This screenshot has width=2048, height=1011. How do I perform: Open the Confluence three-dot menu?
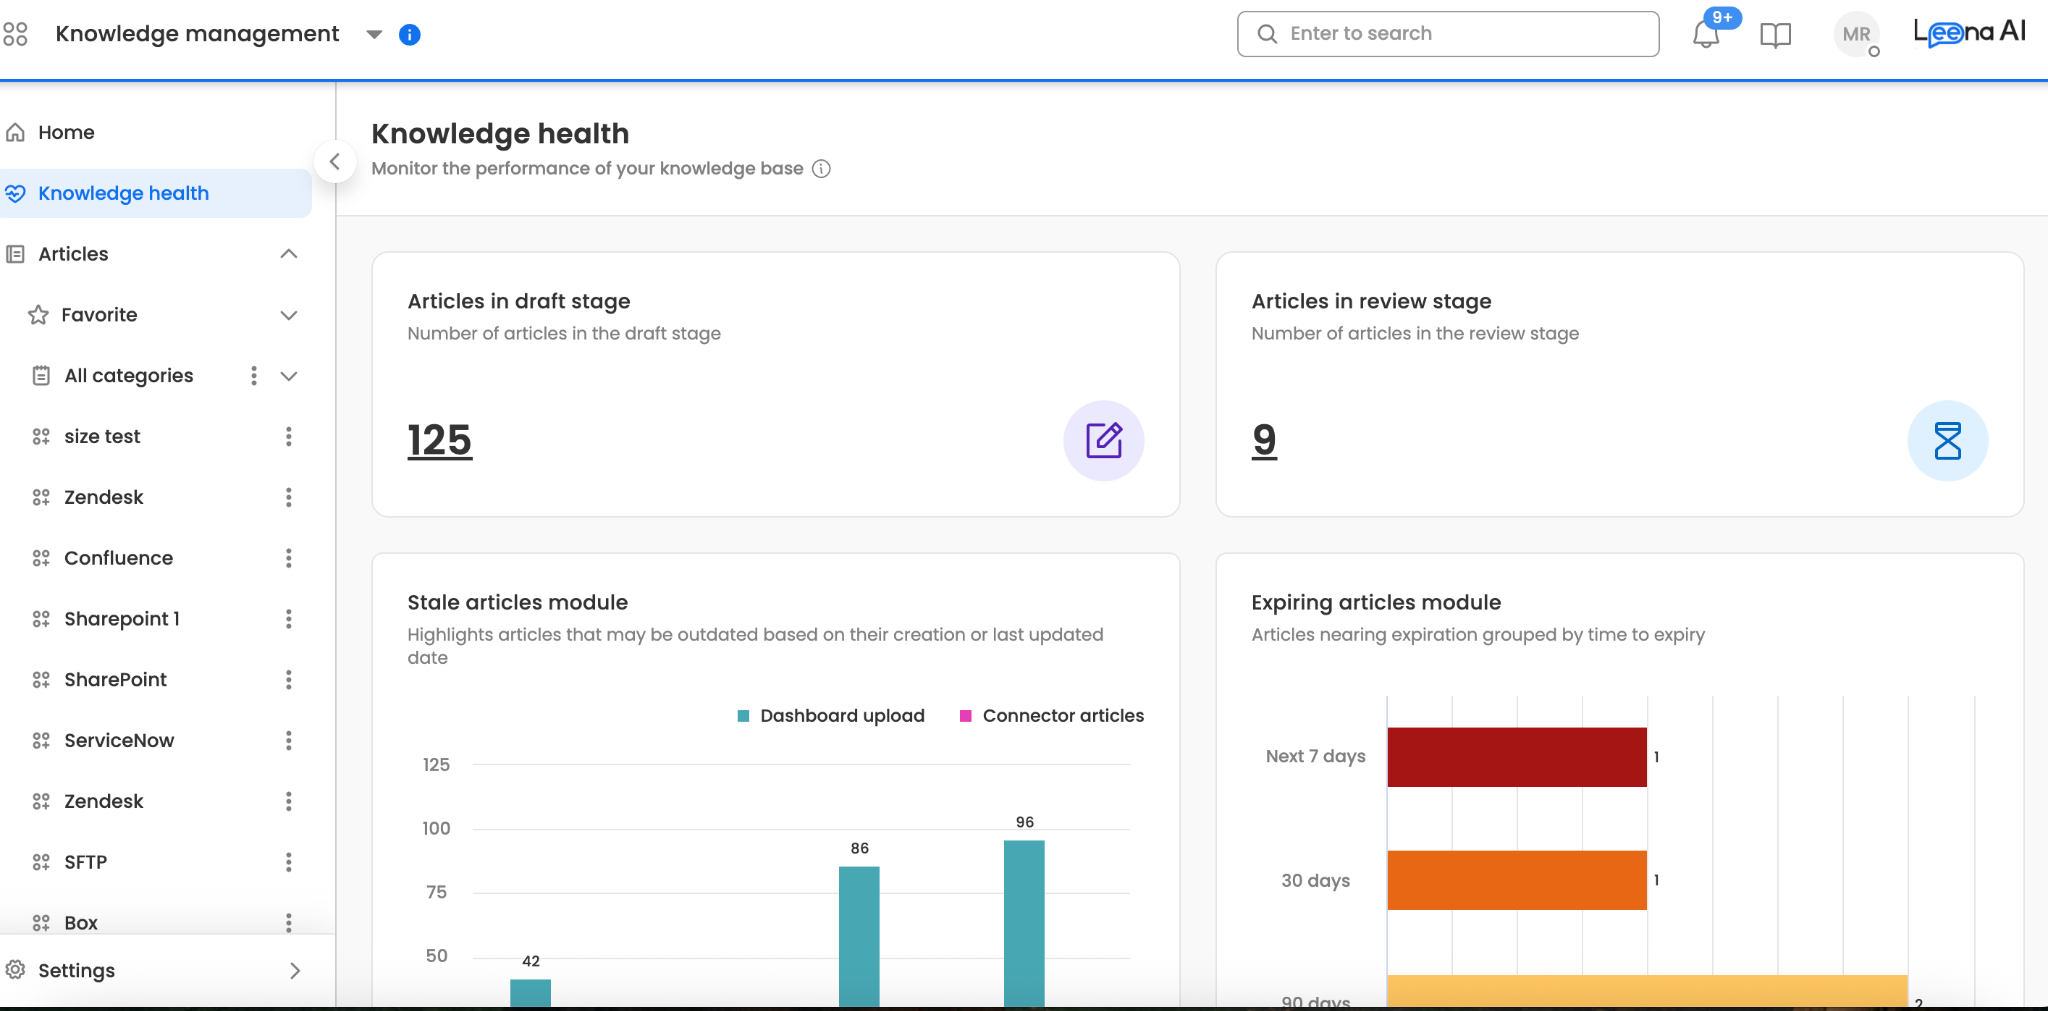[289, 558]
